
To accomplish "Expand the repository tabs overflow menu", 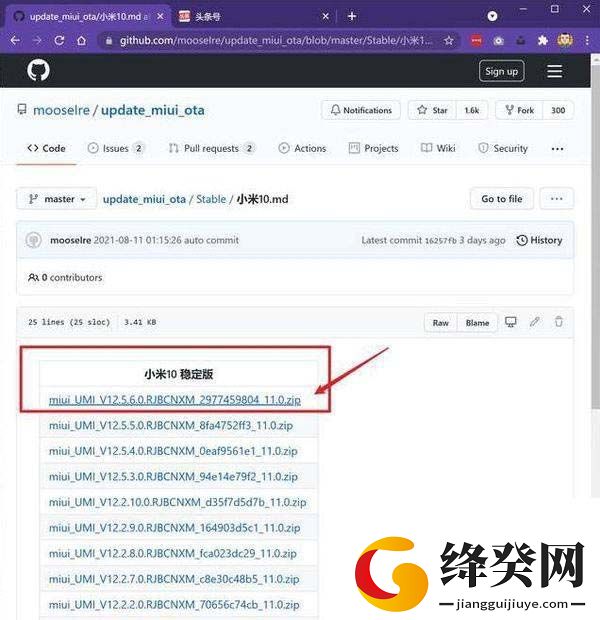I will pyautogui.click(x=557, y=149).
